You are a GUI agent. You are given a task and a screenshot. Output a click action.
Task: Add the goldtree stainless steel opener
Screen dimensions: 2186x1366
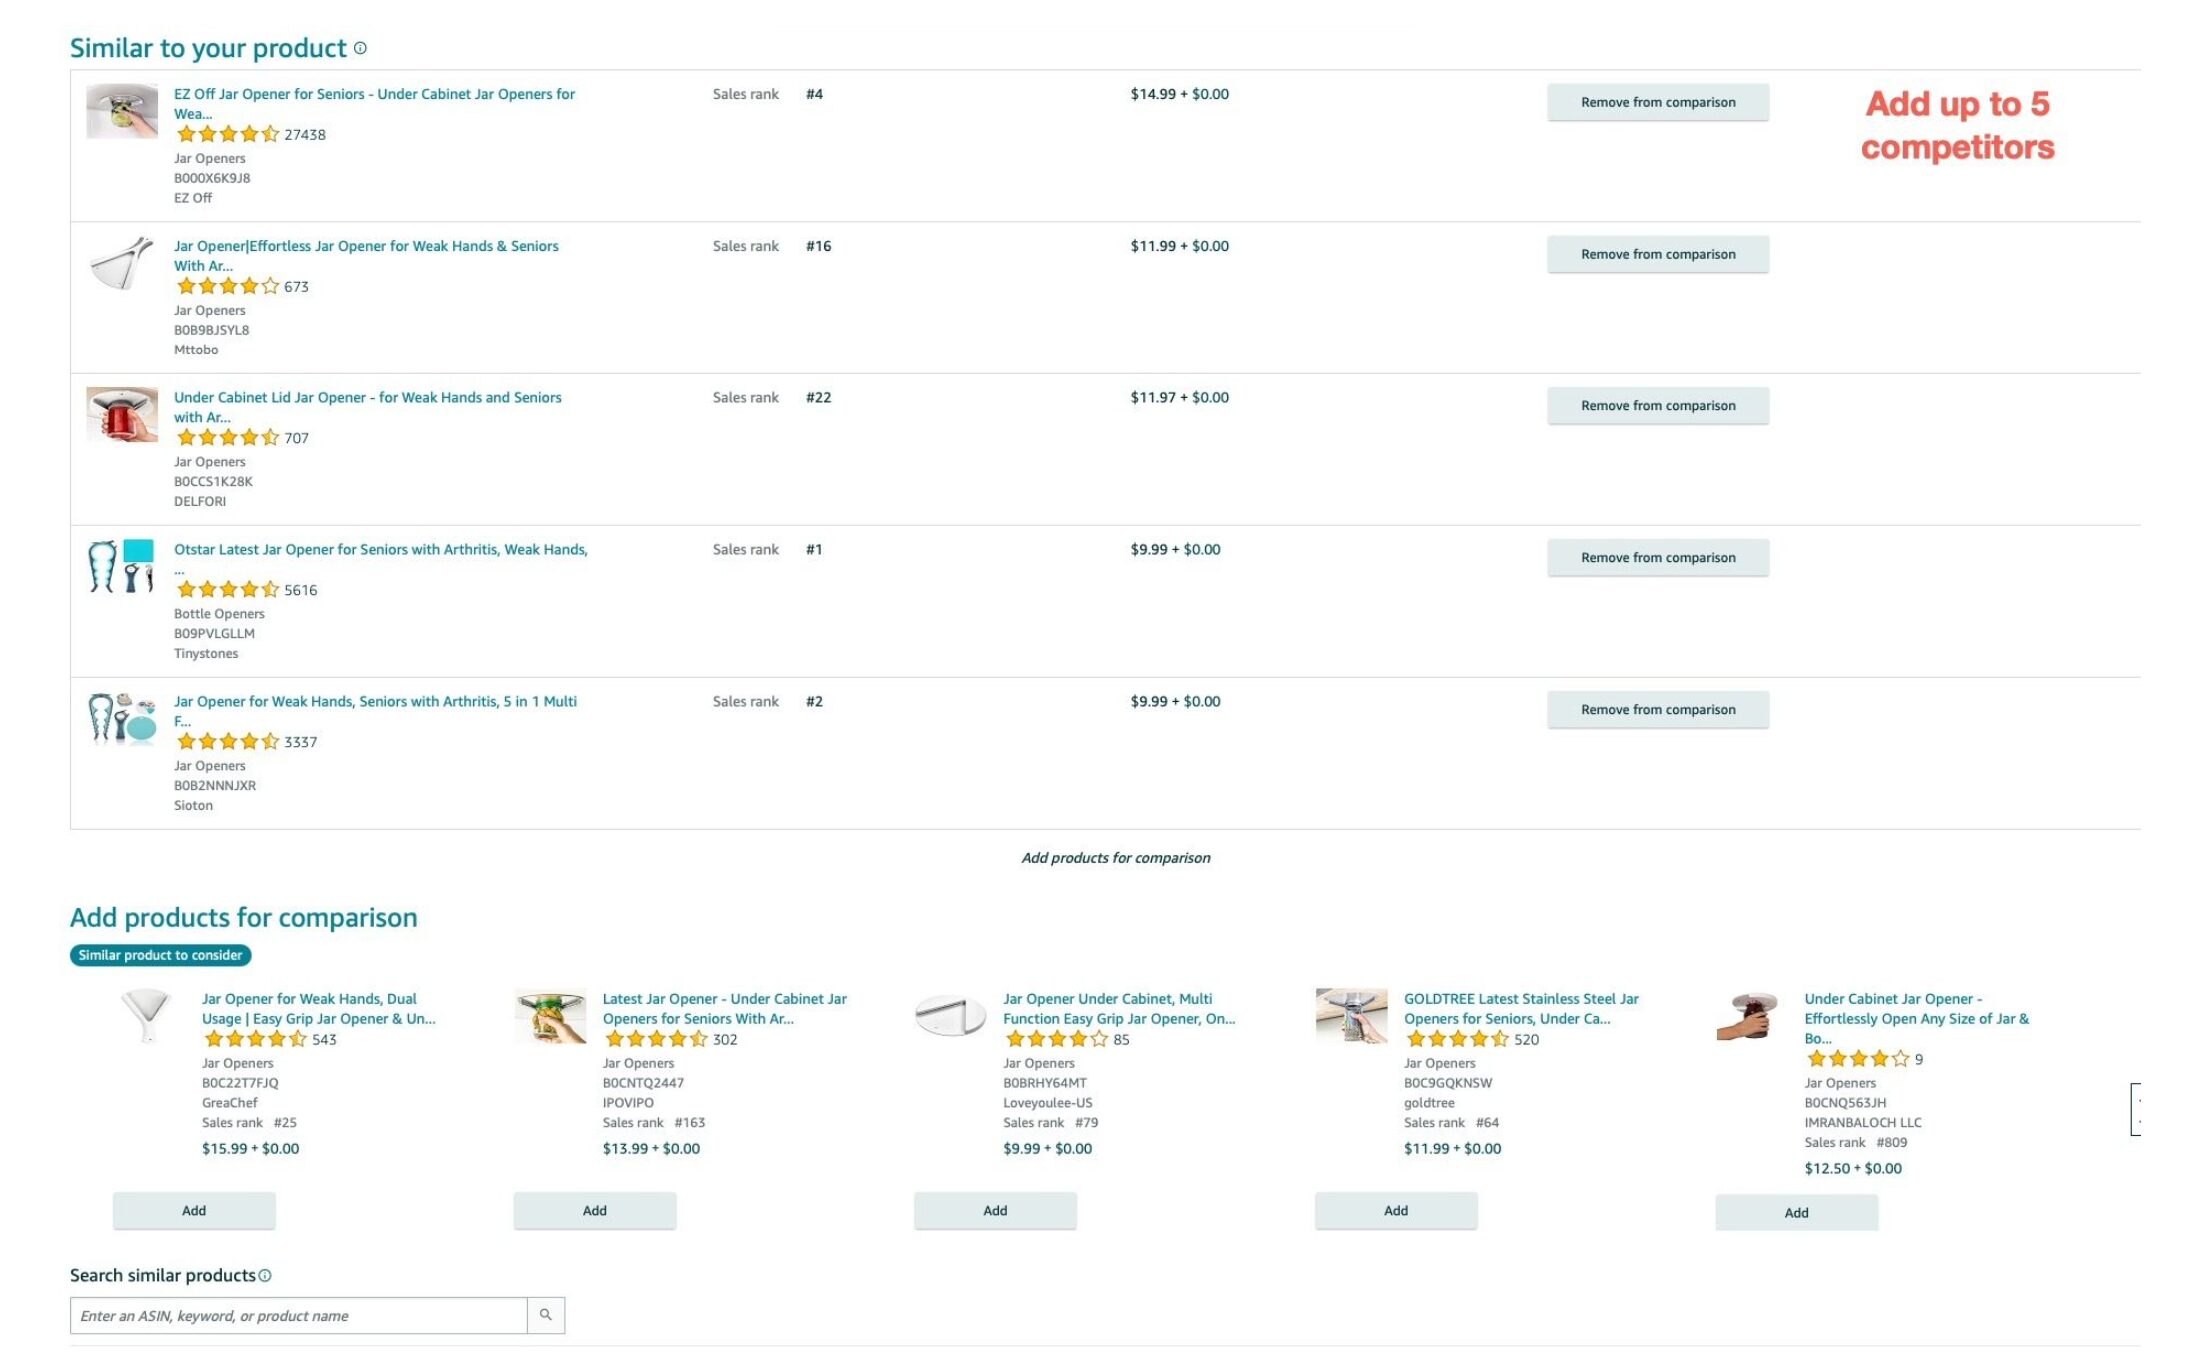tap(1395, 1210)
